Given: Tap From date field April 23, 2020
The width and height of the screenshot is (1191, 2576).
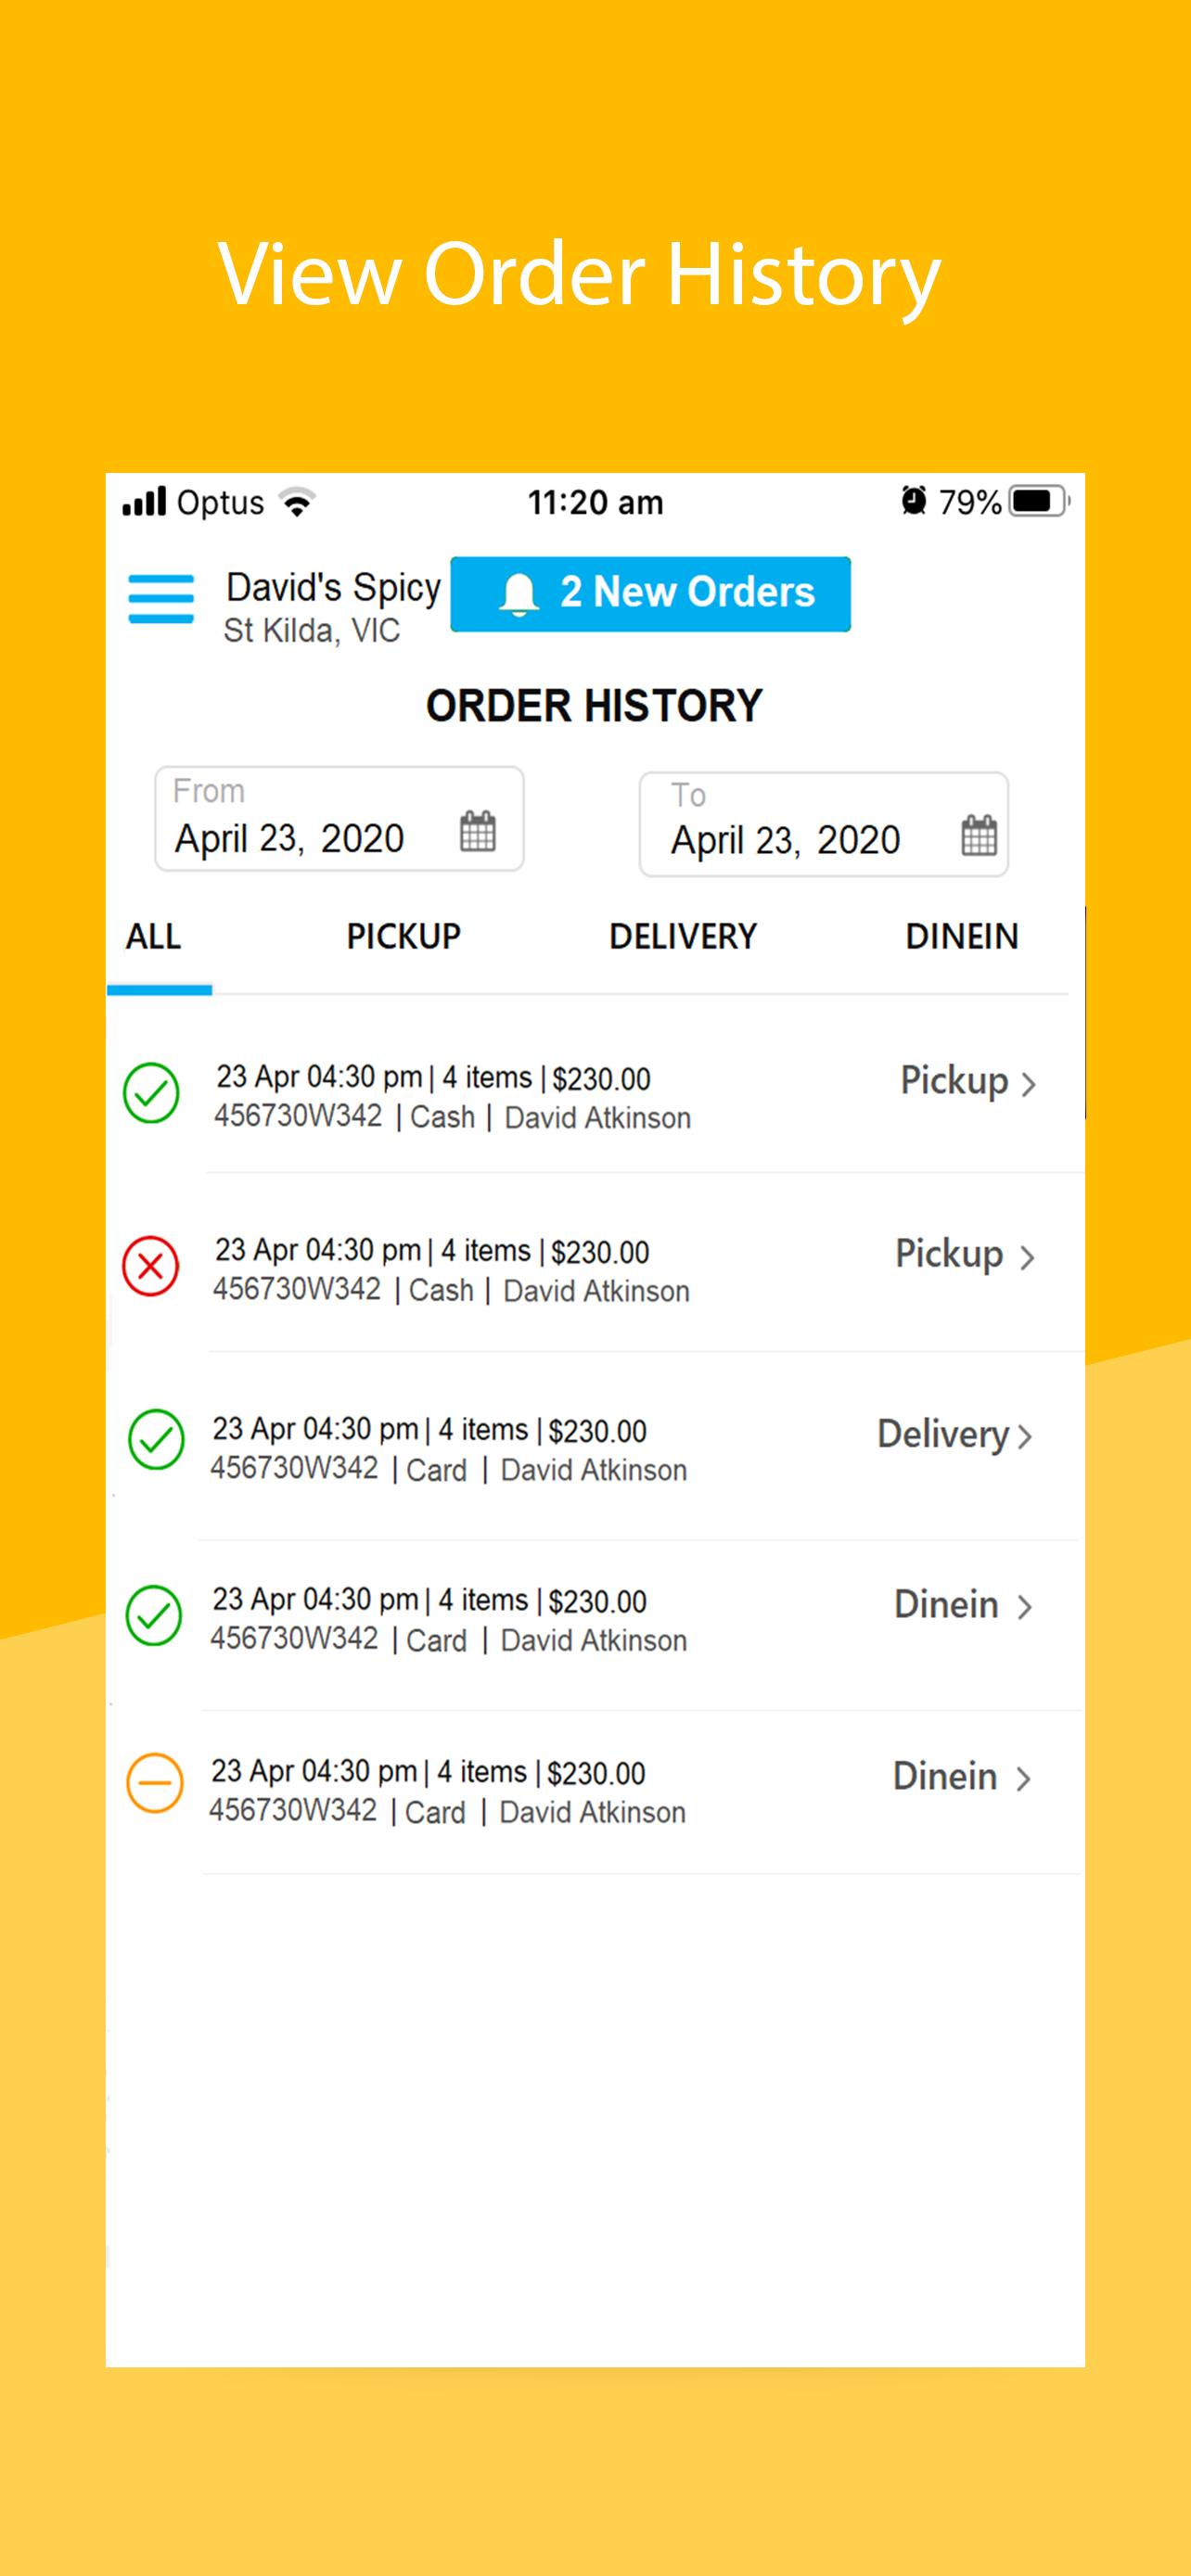Looking at the screenshot, I should [x=339, y=819].
